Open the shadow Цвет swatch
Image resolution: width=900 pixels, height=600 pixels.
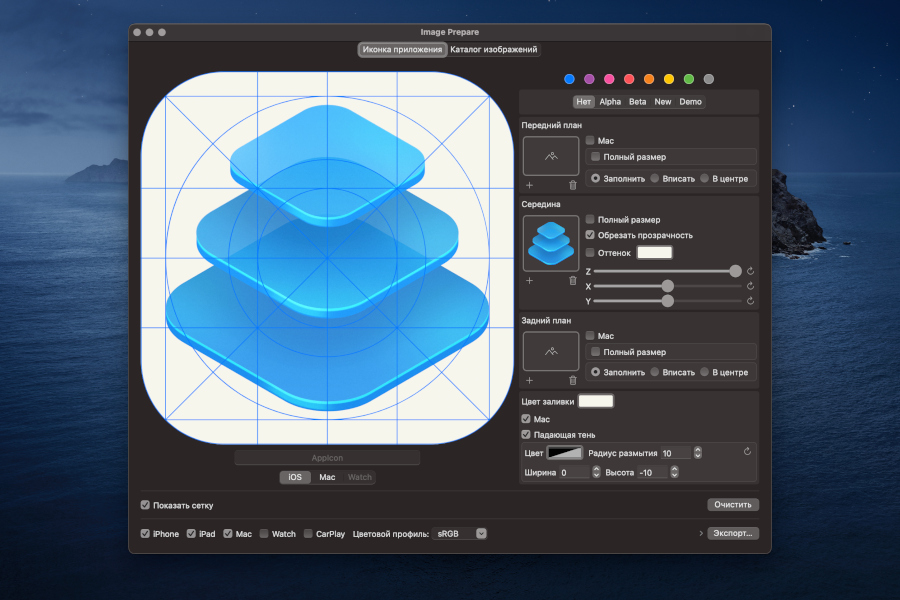tap(565, 452)
